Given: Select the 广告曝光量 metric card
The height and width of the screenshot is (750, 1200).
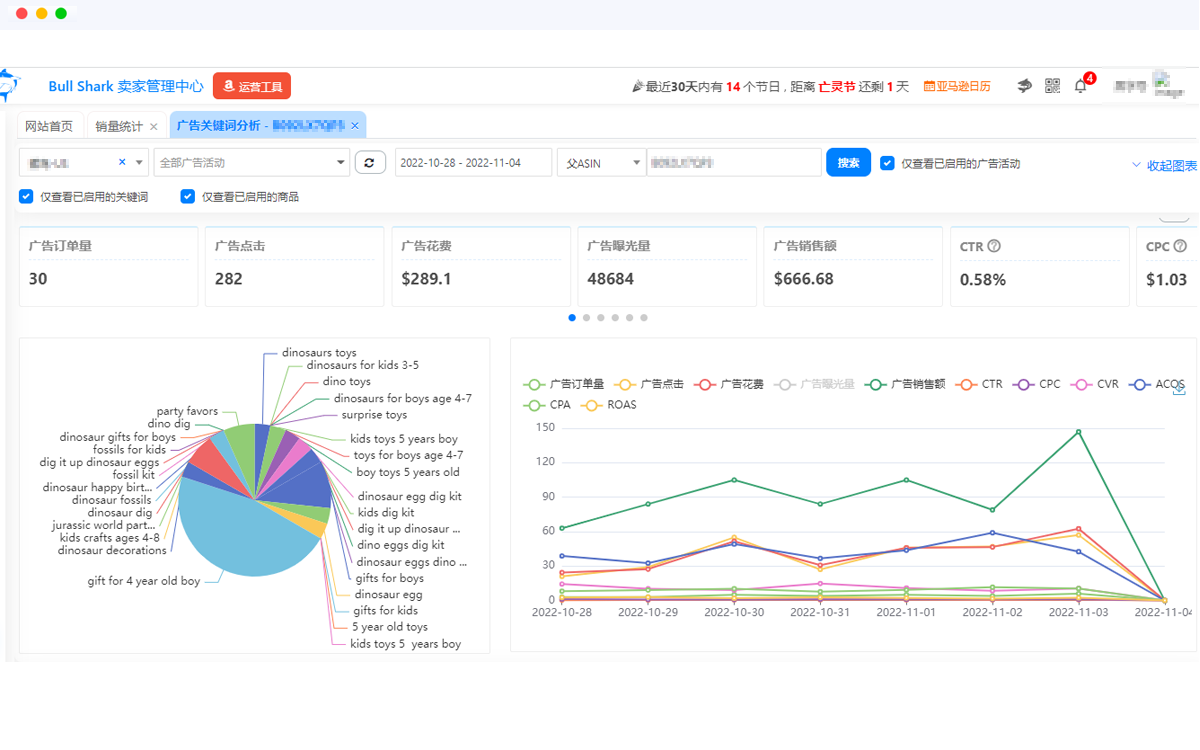Looking at the screenshot, I should [666, 266].
